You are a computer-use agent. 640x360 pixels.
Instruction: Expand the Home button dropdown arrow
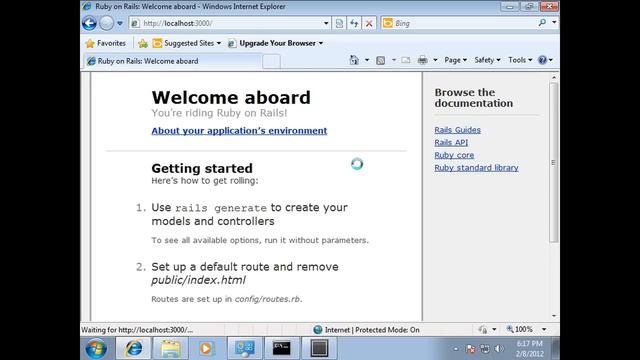(367, 60)
